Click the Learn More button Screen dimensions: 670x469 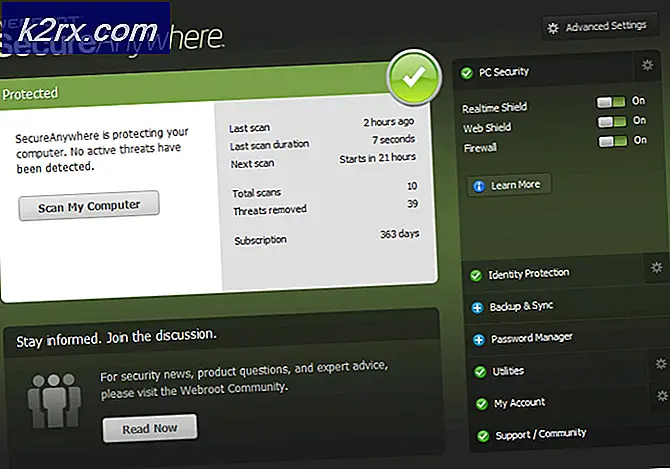tap(509, 185)
